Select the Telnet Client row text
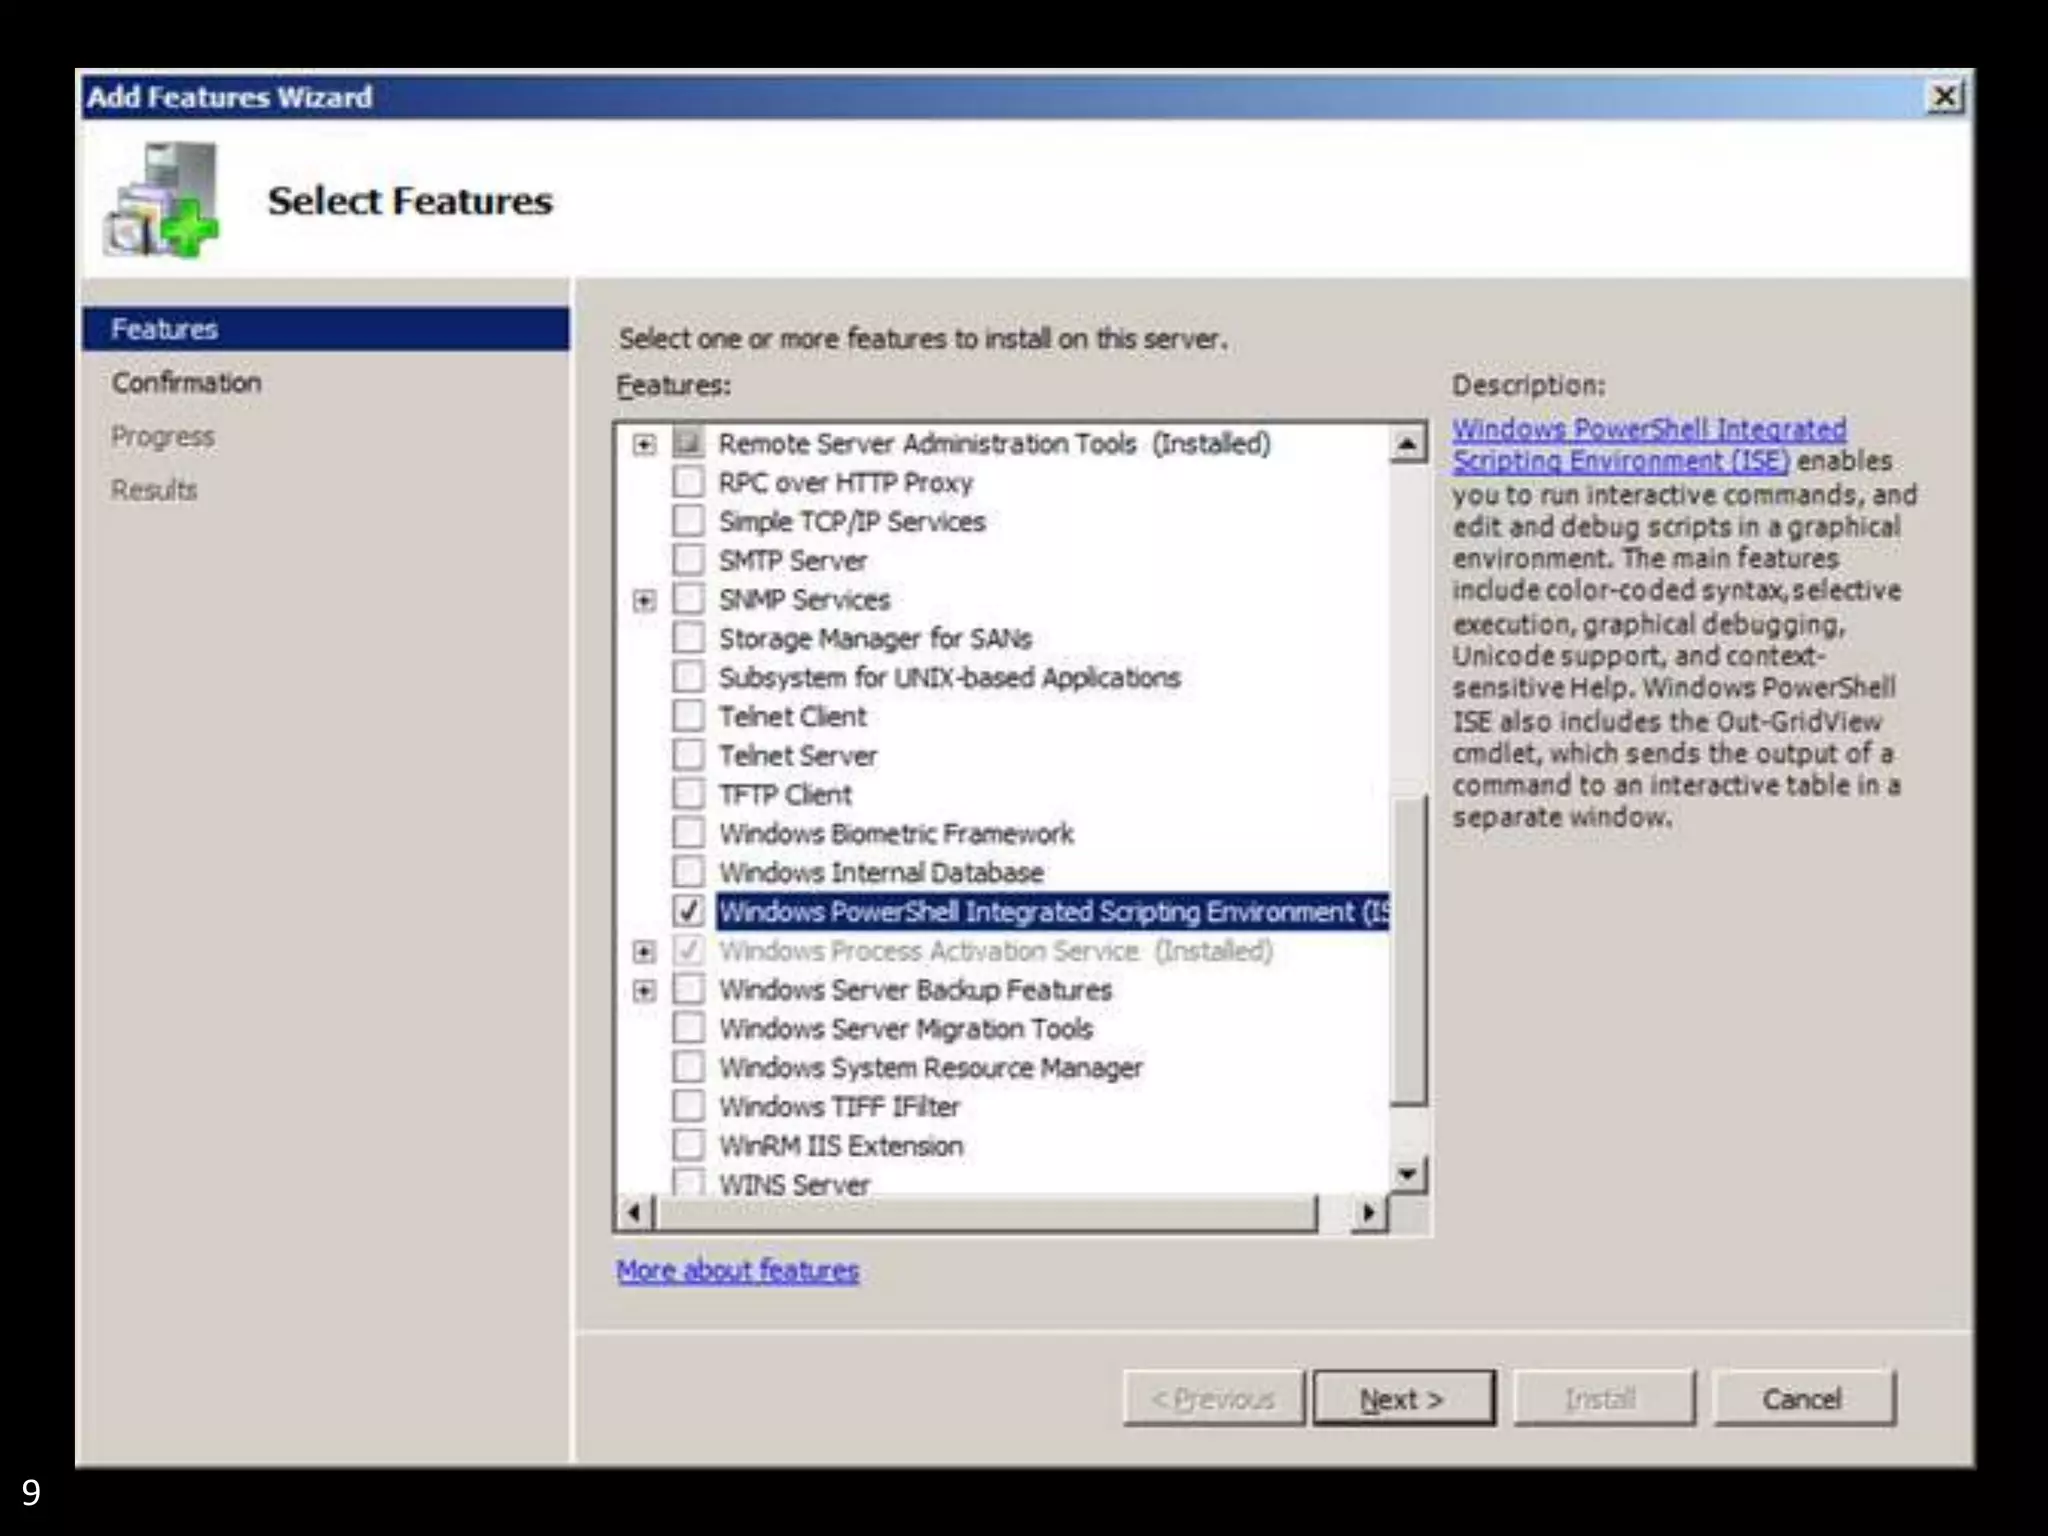The width and height of the screenshot is (2048, 1536). point(793,716)
